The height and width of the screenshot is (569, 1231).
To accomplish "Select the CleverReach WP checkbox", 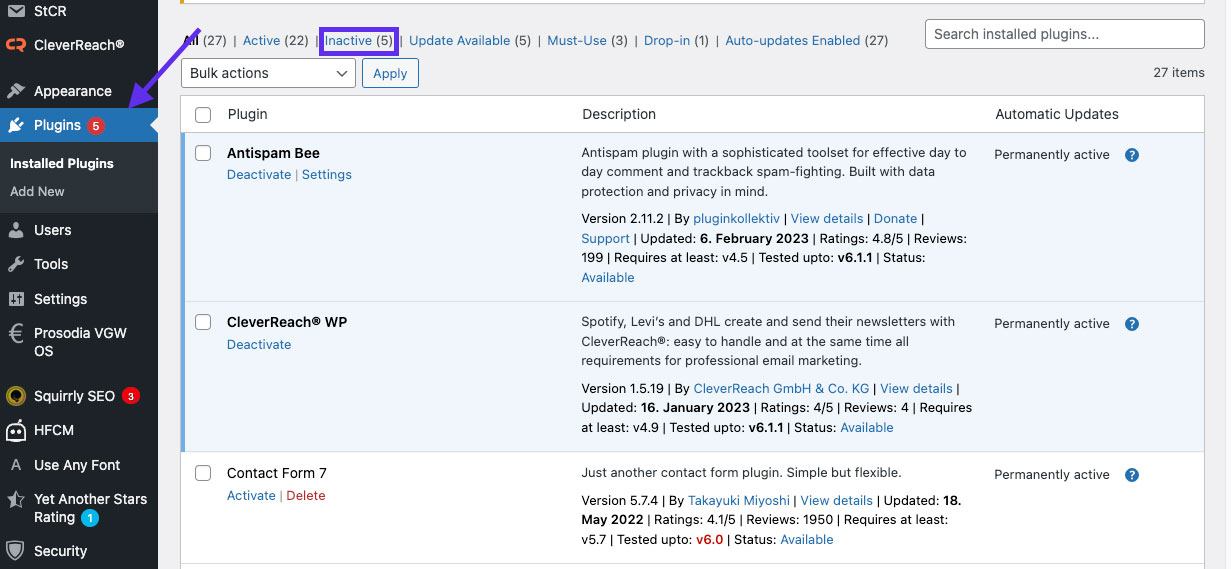I will tap(203, 322).
